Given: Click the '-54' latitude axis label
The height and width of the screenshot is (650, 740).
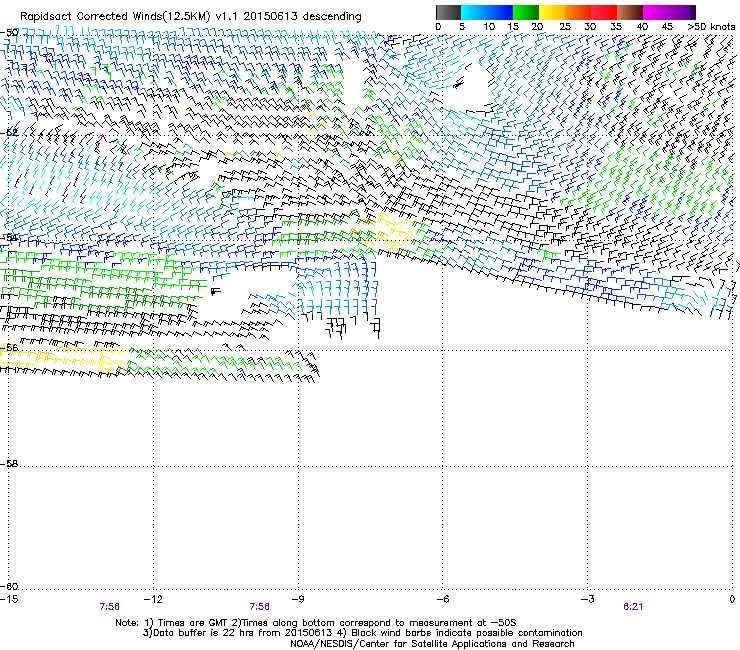Looking at the screenshot, I should [x=9, y=238].
